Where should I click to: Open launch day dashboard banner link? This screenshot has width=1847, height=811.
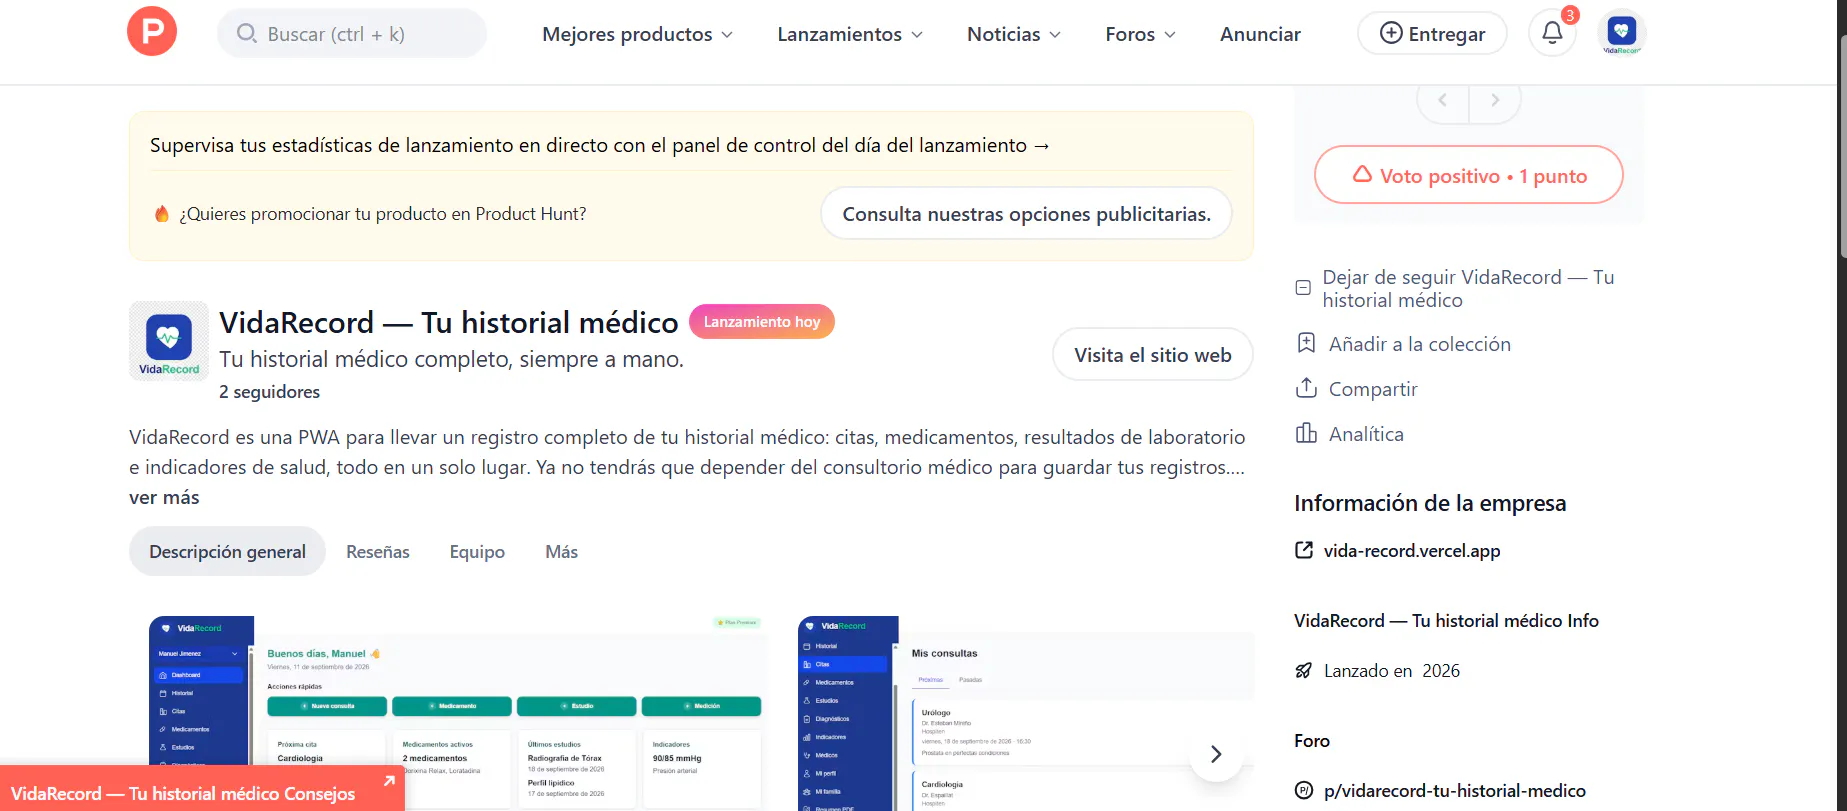[x=600, y=145]
